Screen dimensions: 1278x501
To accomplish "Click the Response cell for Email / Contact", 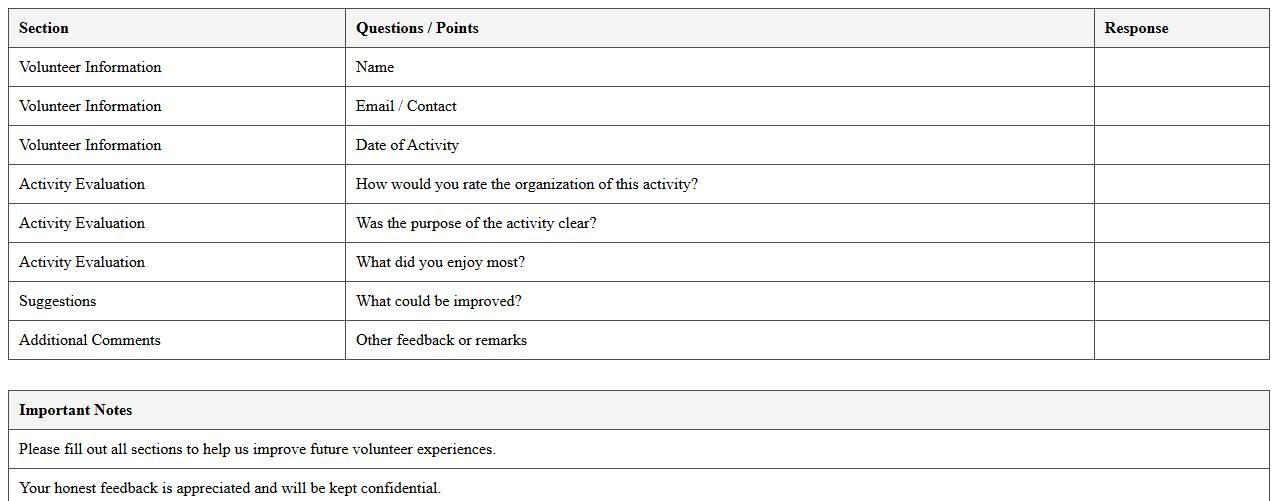I will pos(1181,106).
